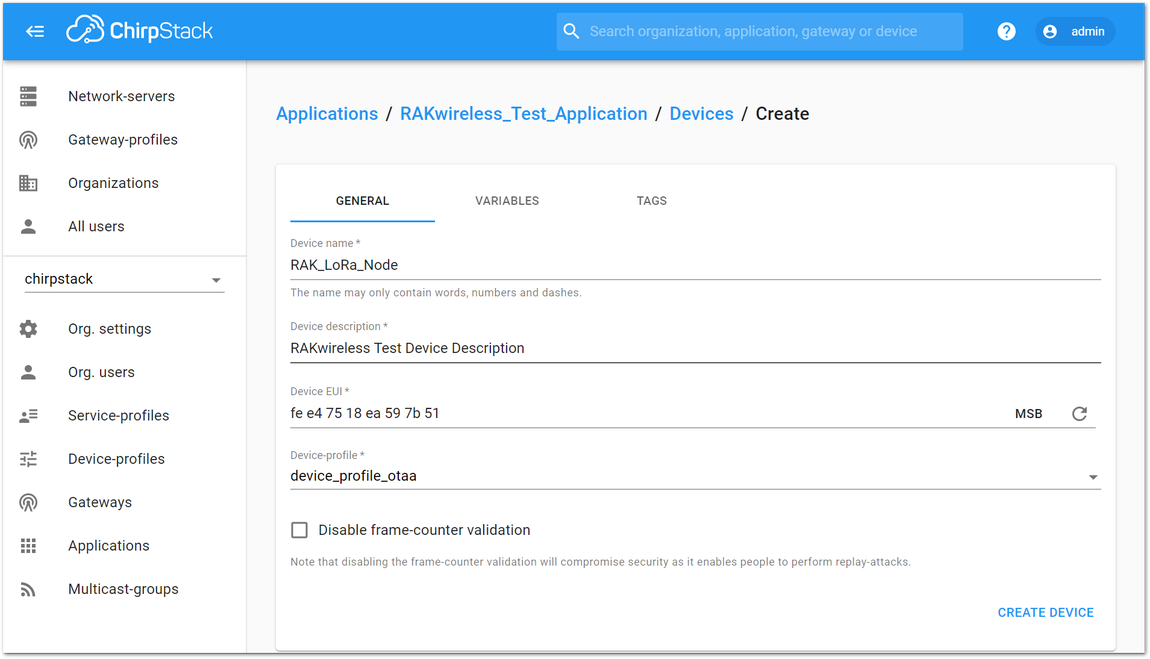Click the Org. users person icon
This screenshot has height=659, width=1150.
(29, 372)
